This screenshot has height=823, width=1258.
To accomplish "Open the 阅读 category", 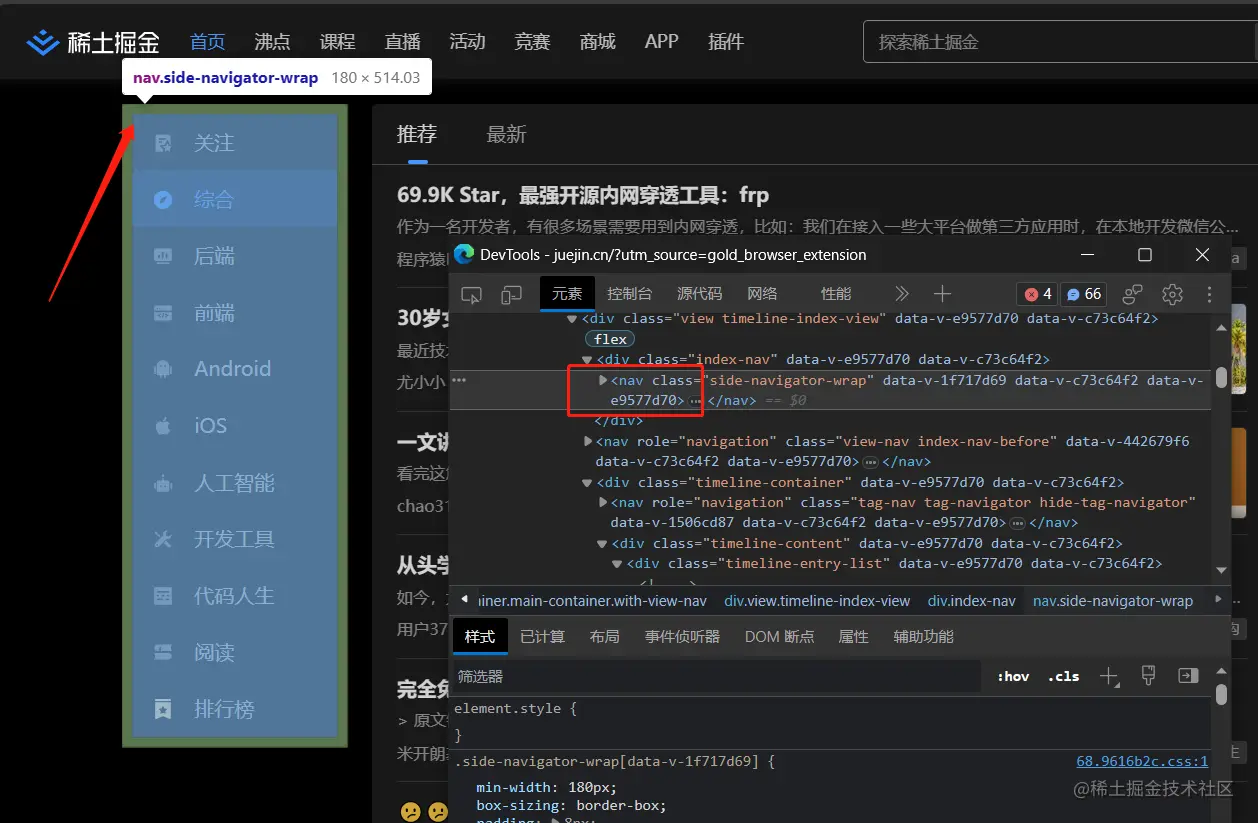I will point(235,653).
